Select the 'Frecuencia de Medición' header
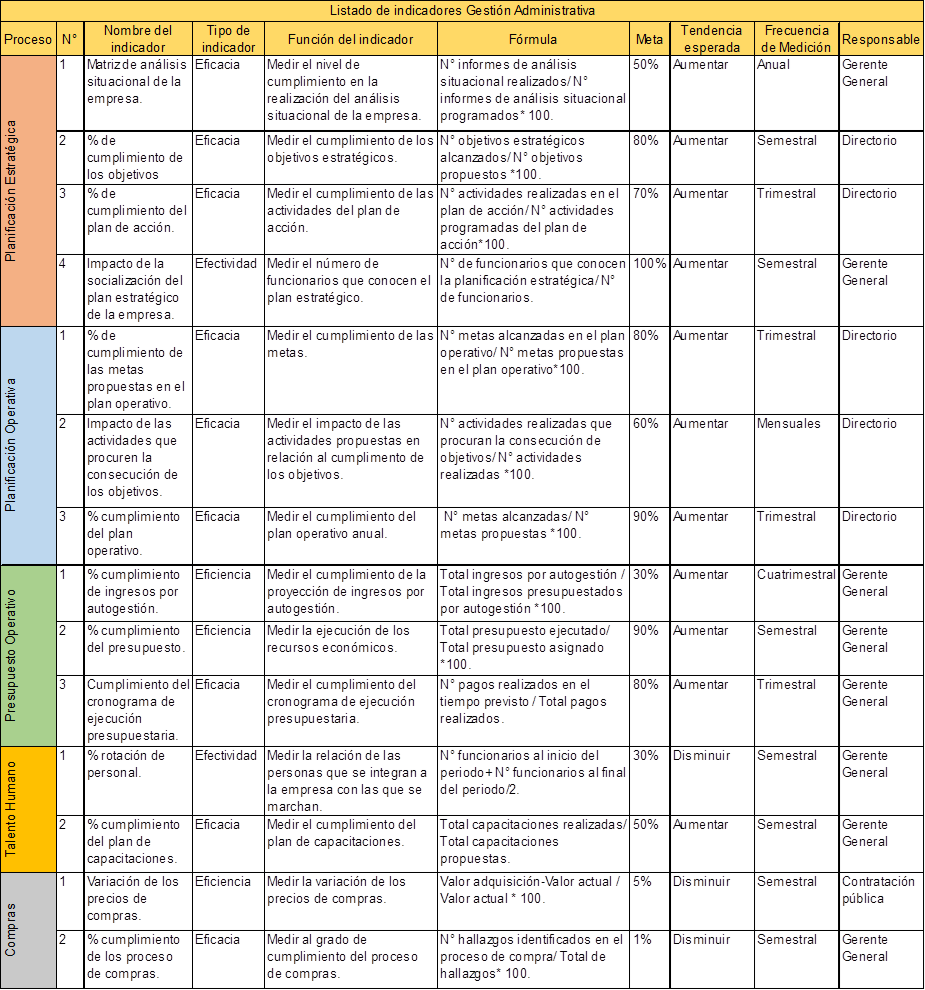This screenshot has height=990, width=925. point(796,39)
